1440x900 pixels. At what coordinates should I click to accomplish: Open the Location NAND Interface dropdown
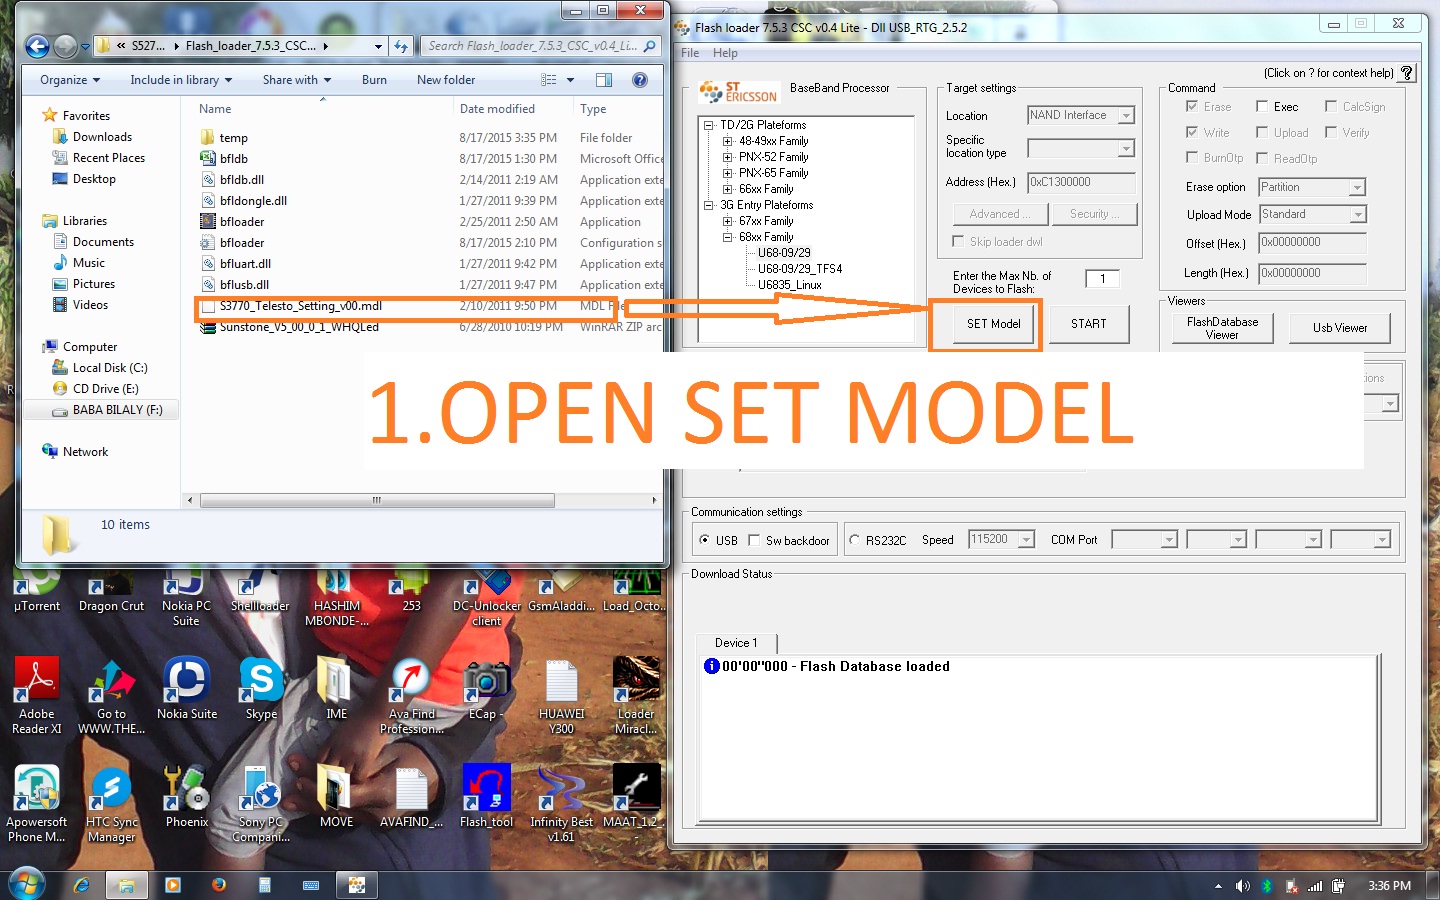pos(1126,116)
